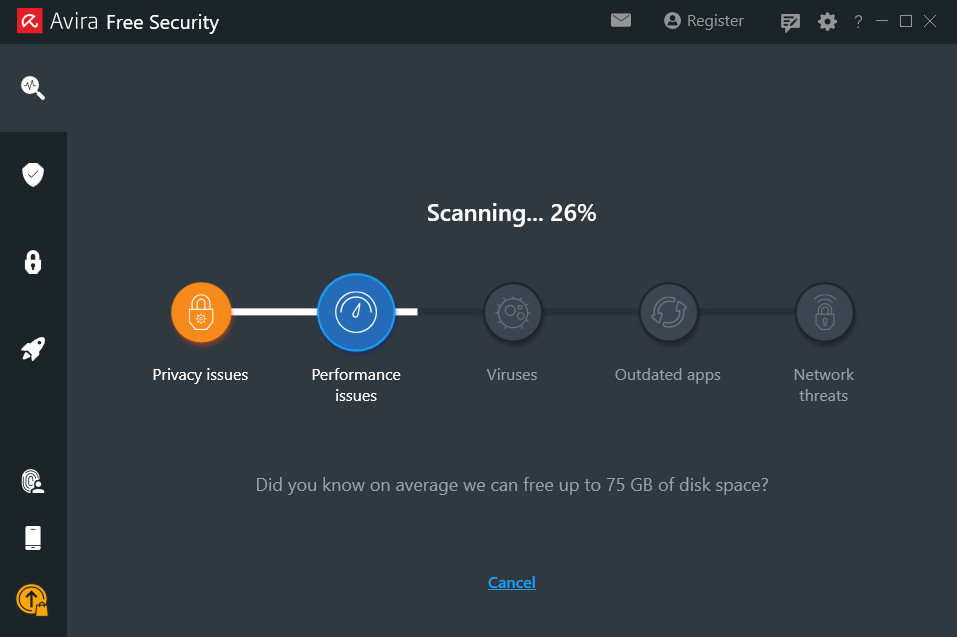Open settings via the gear icon
The image size is (957, 637).
(827, 22)
